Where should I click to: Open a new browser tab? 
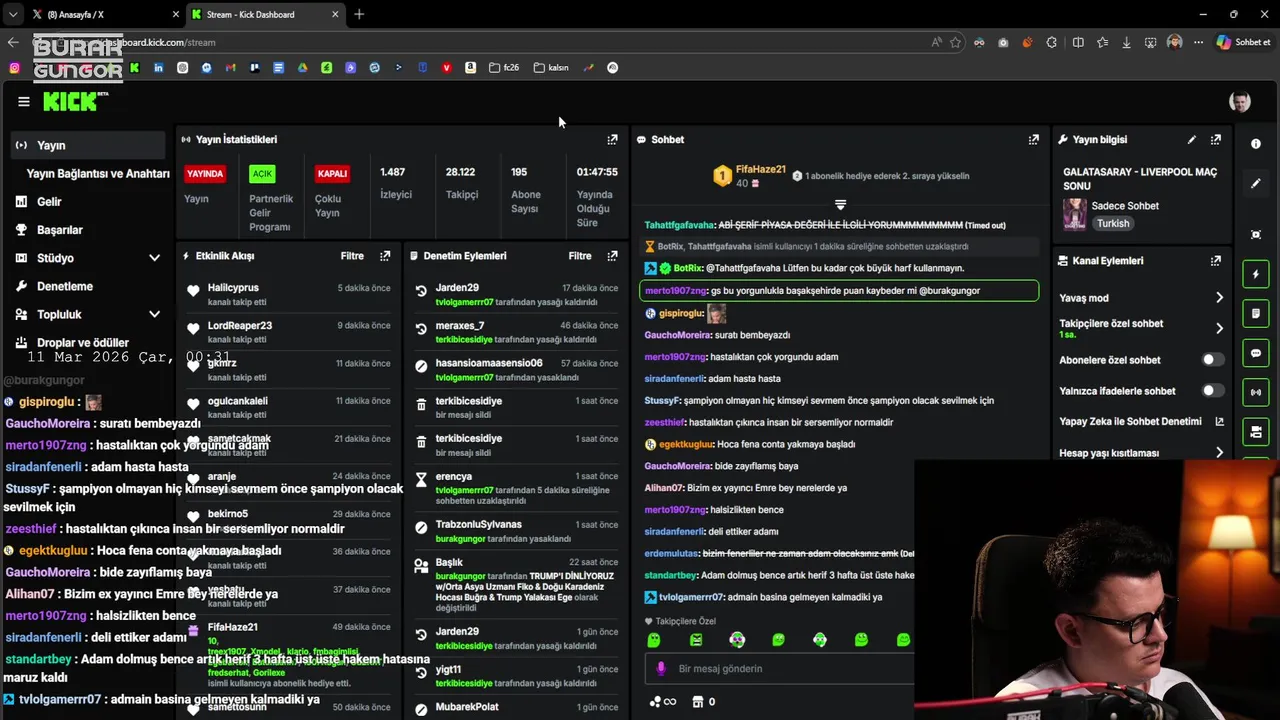coord(359,14)
